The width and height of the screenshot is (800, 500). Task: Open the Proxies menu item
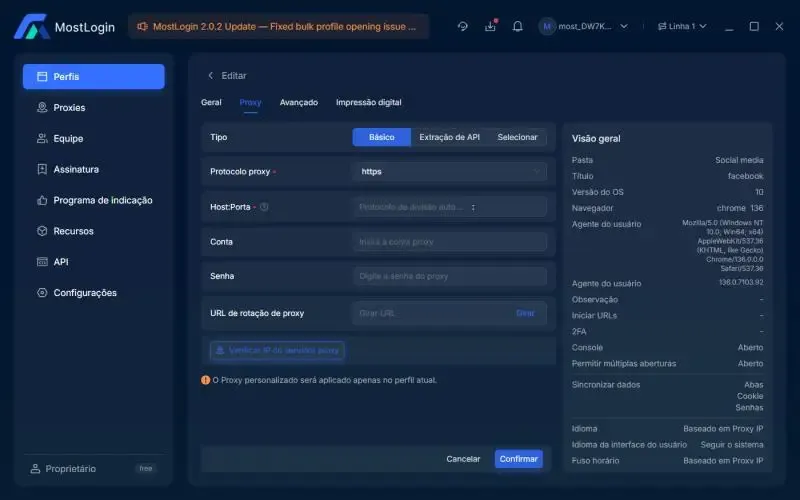click(x=94, y=107)
